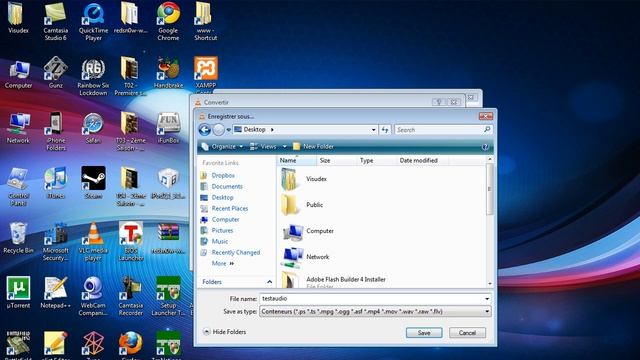Launch VLC media player desktop shortcut
Screen dimensions: 640x360
93,242
